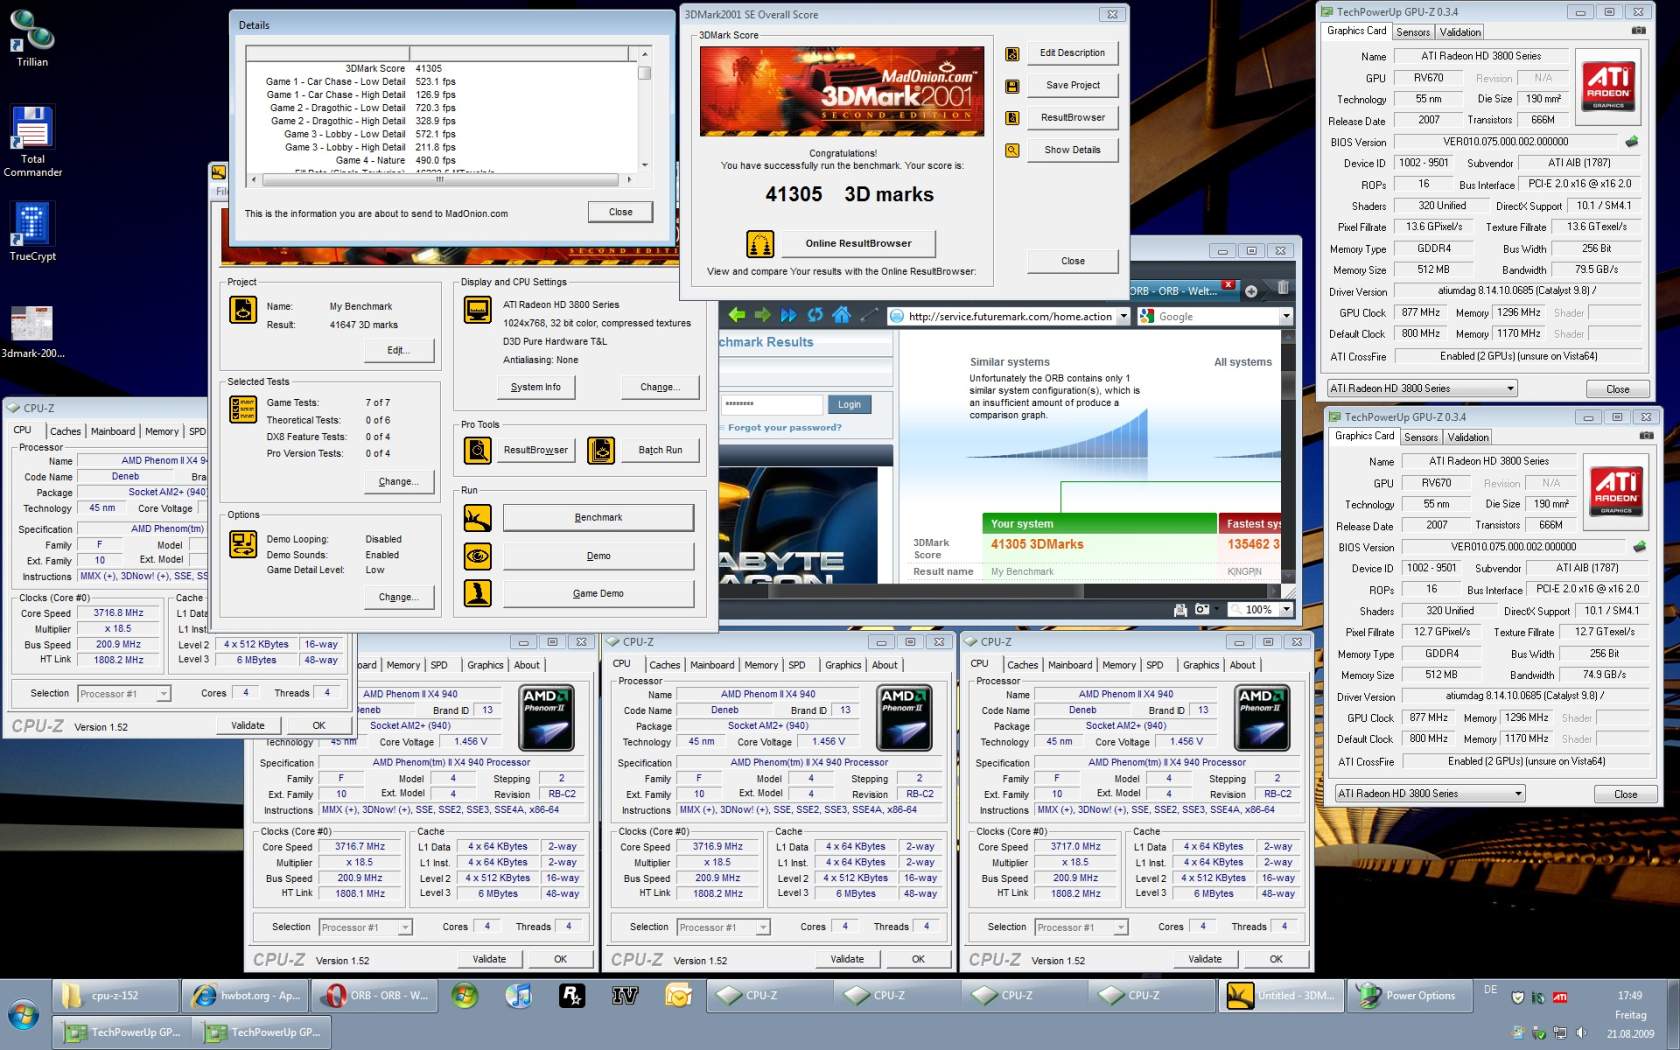Viewport: 1680px width, 1050px height.
Task: Click the Selected Tests checklist icon
Action: point(243,409)
